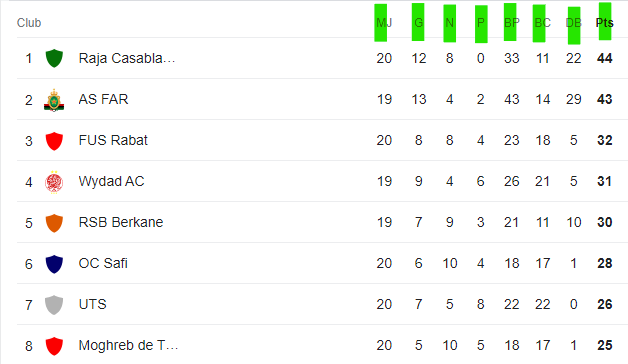Click the Club column header
Screen dimensions: 628x364
point(29,23)
